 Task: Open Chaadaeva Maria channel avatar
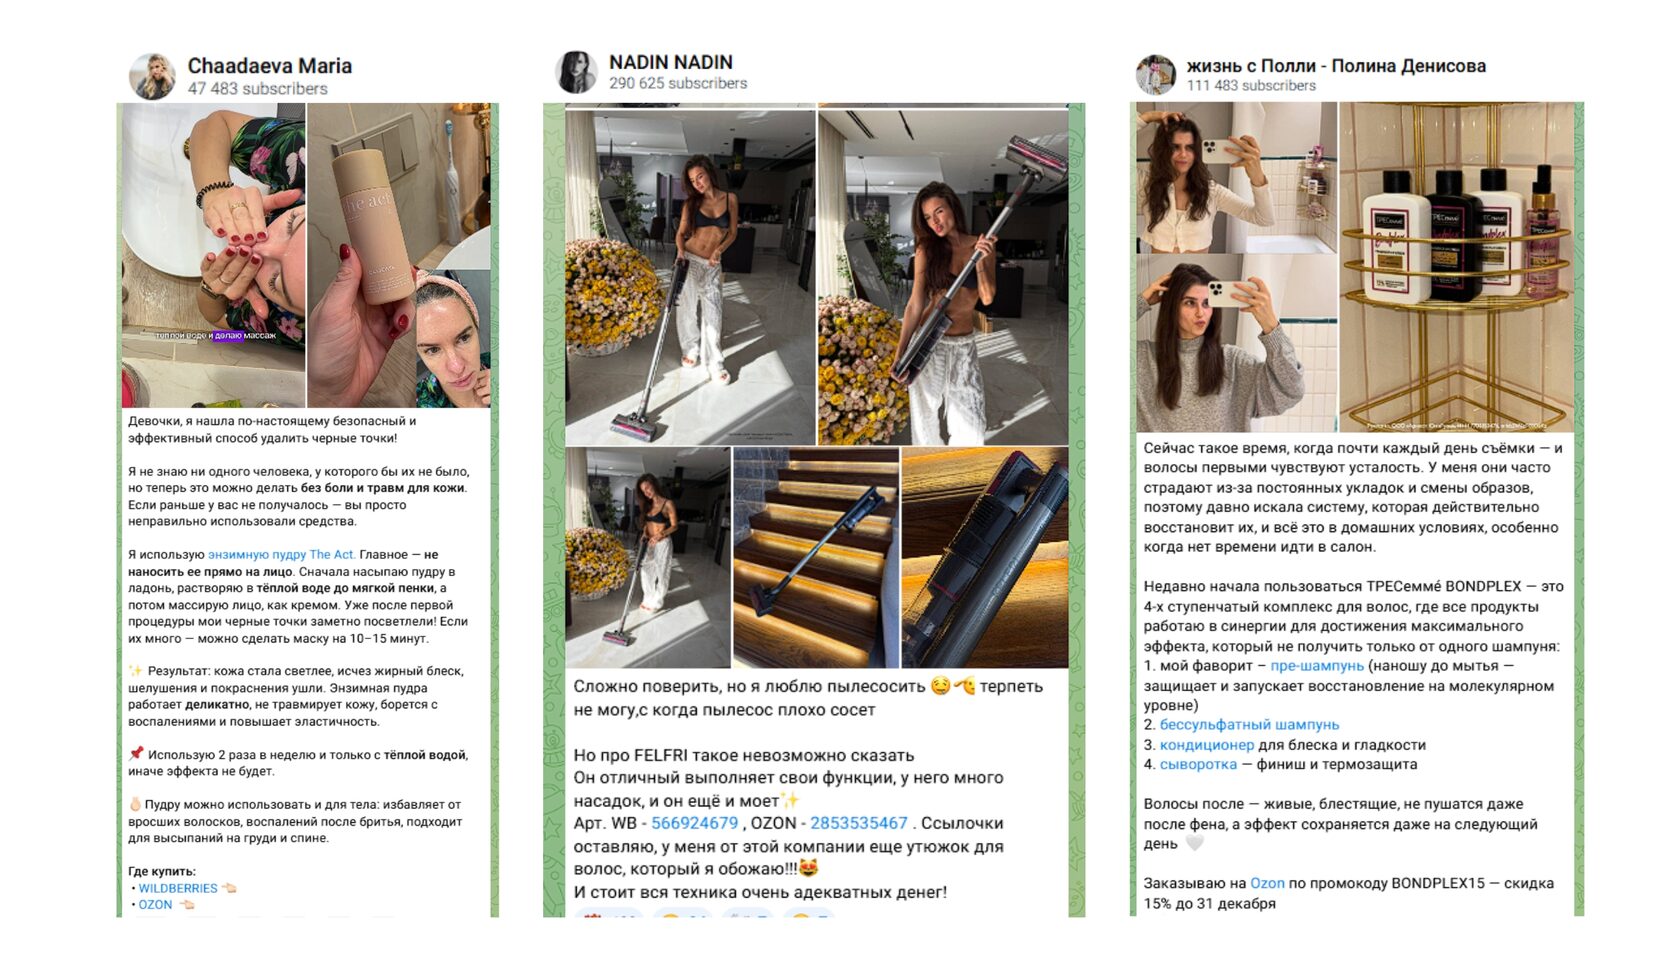coord(152,76)
